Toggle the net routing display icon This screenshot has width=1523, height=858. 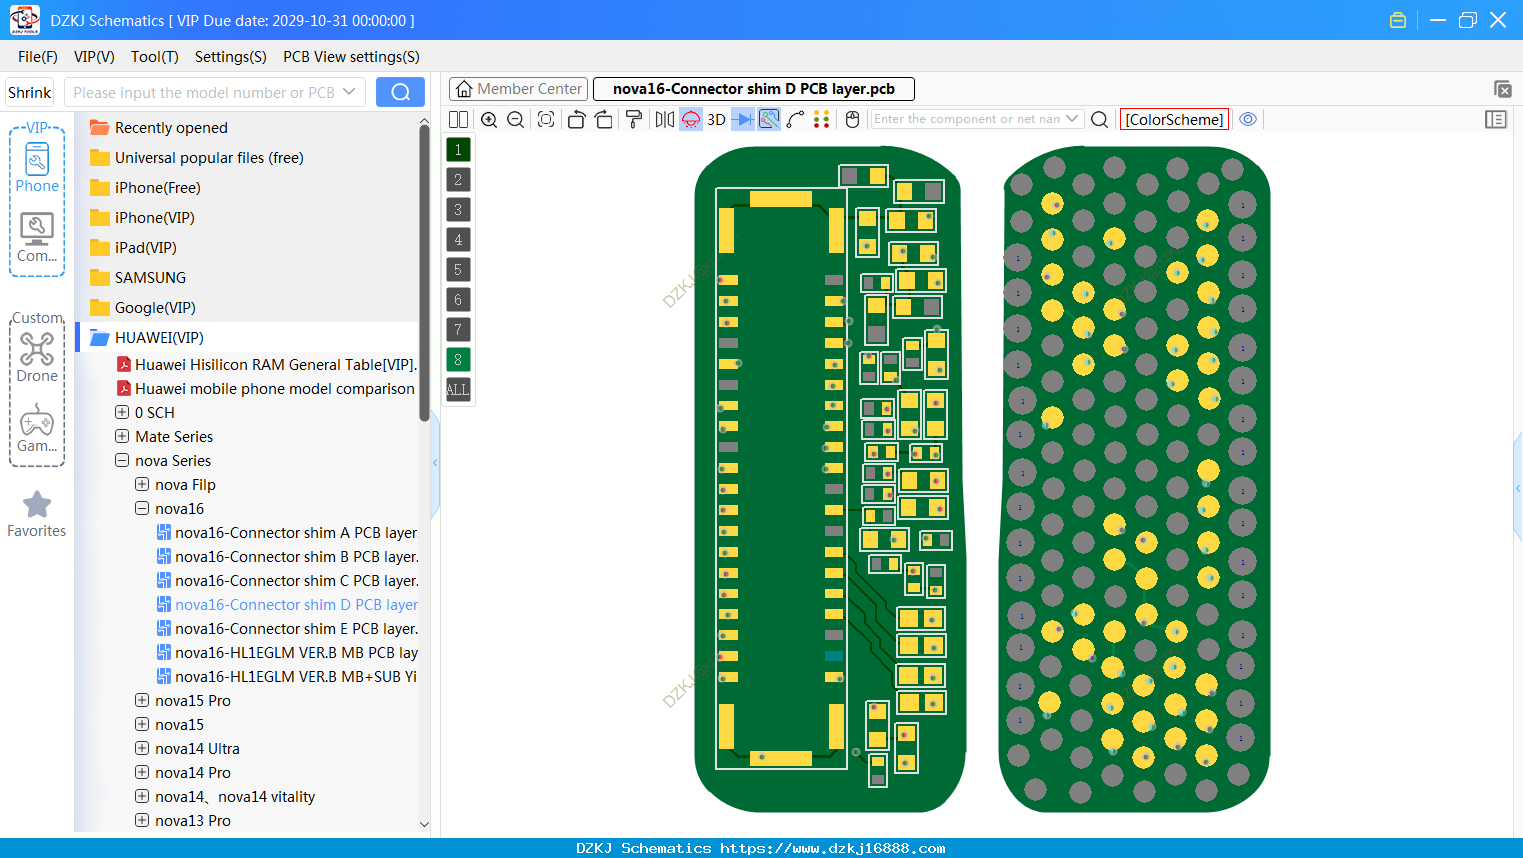coord(769,119)
